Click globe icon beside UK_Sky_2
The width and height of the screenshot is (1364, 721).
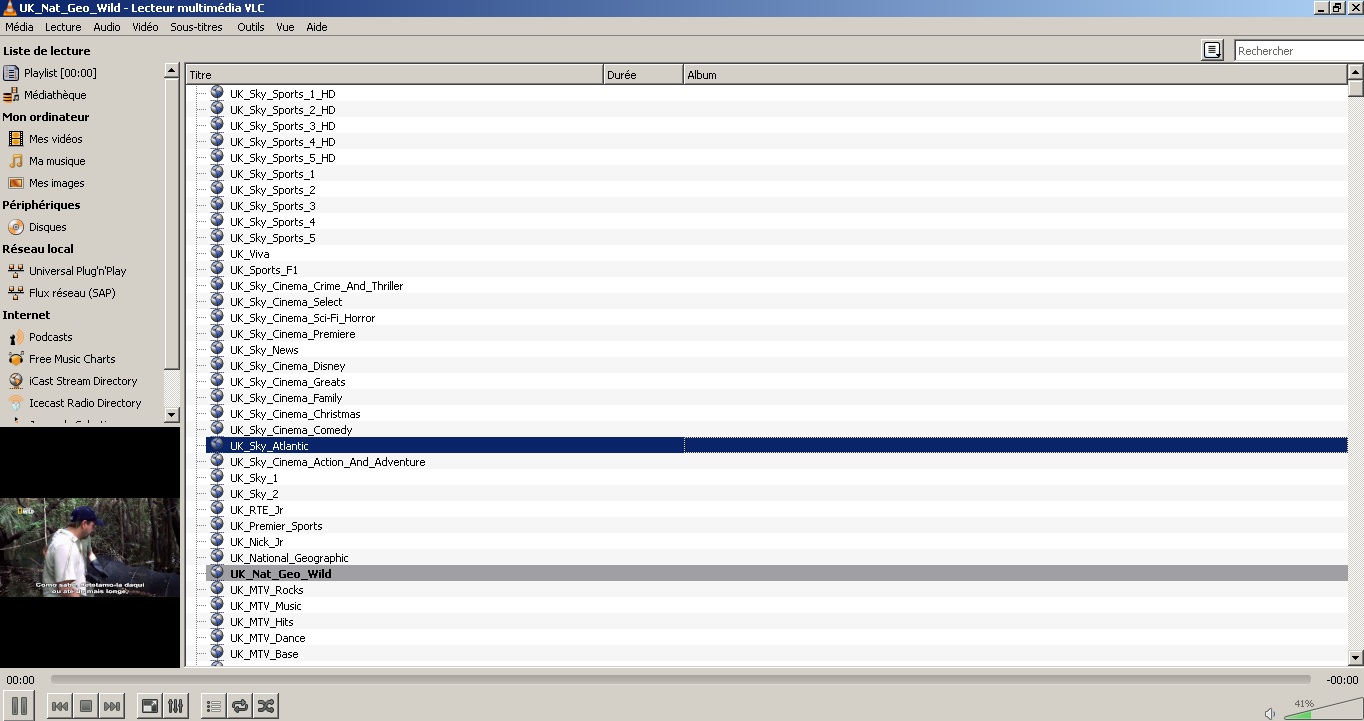click(217, 493)
